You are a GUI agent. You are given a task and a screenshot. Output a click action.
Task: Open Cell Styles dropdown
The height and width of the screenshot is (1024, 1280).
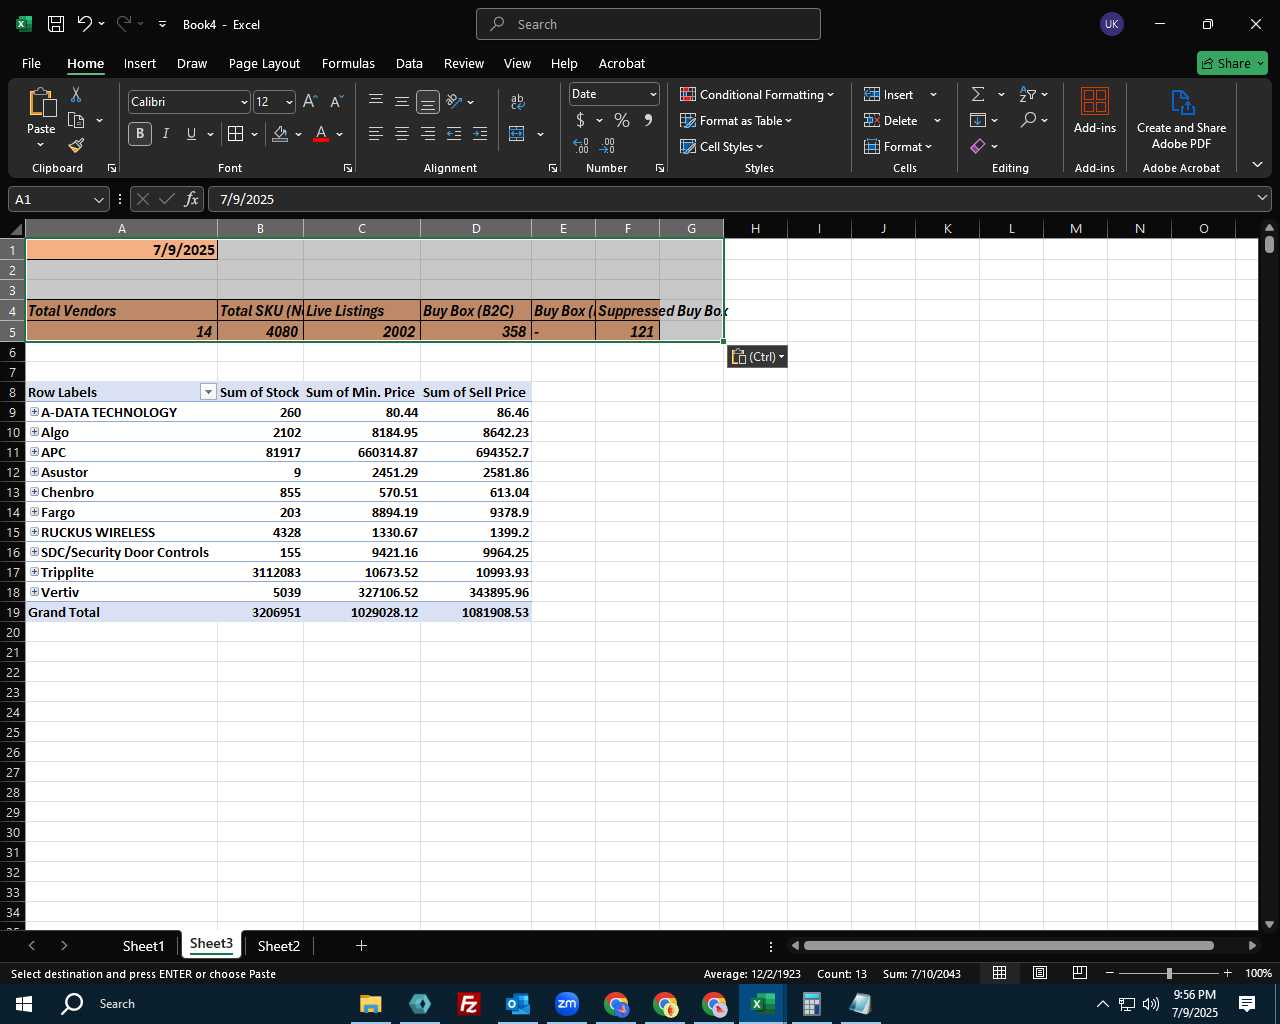[721, 146]
